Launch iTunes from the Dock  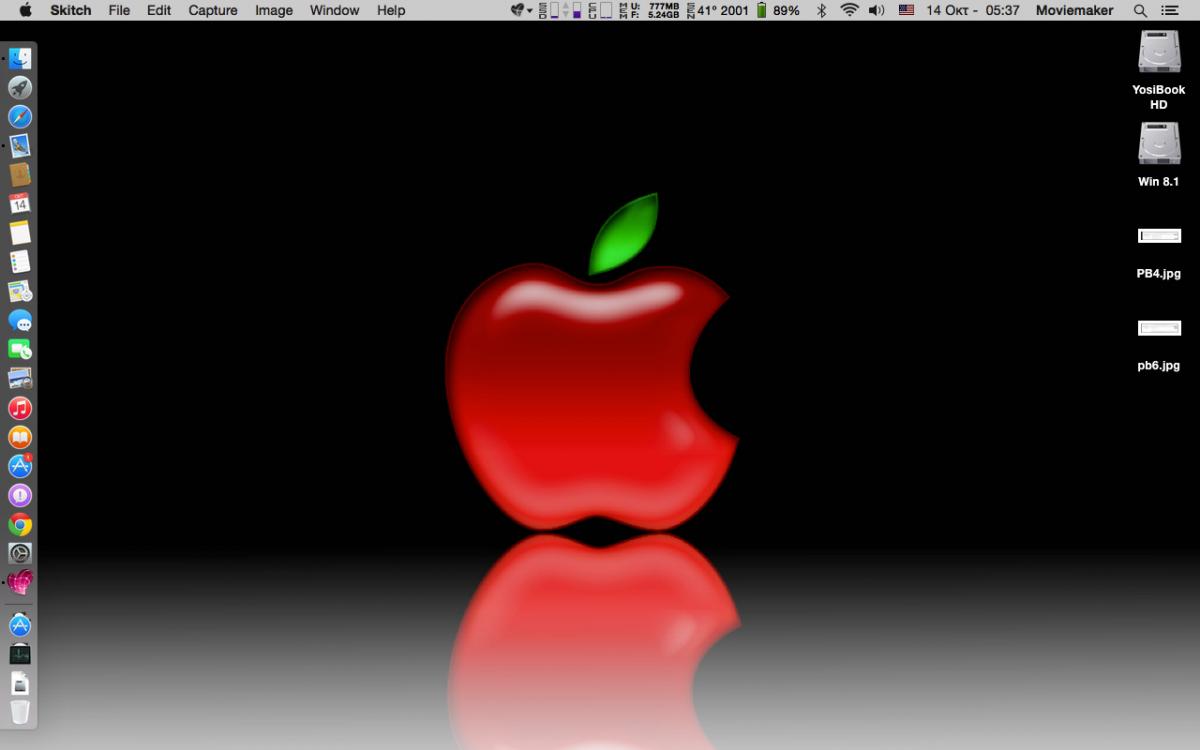coord(20,408)
